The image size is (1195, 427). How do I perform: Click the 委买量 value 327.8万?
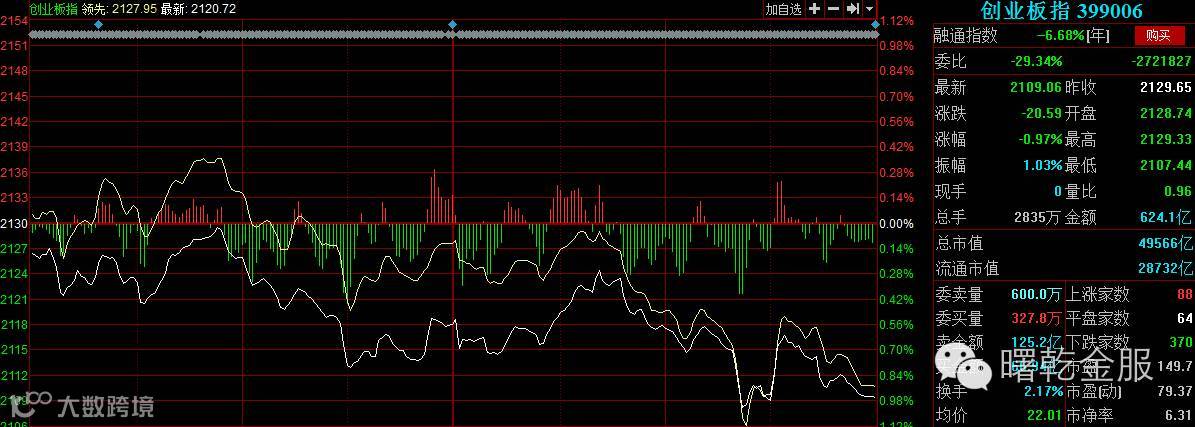[1036, 318]
